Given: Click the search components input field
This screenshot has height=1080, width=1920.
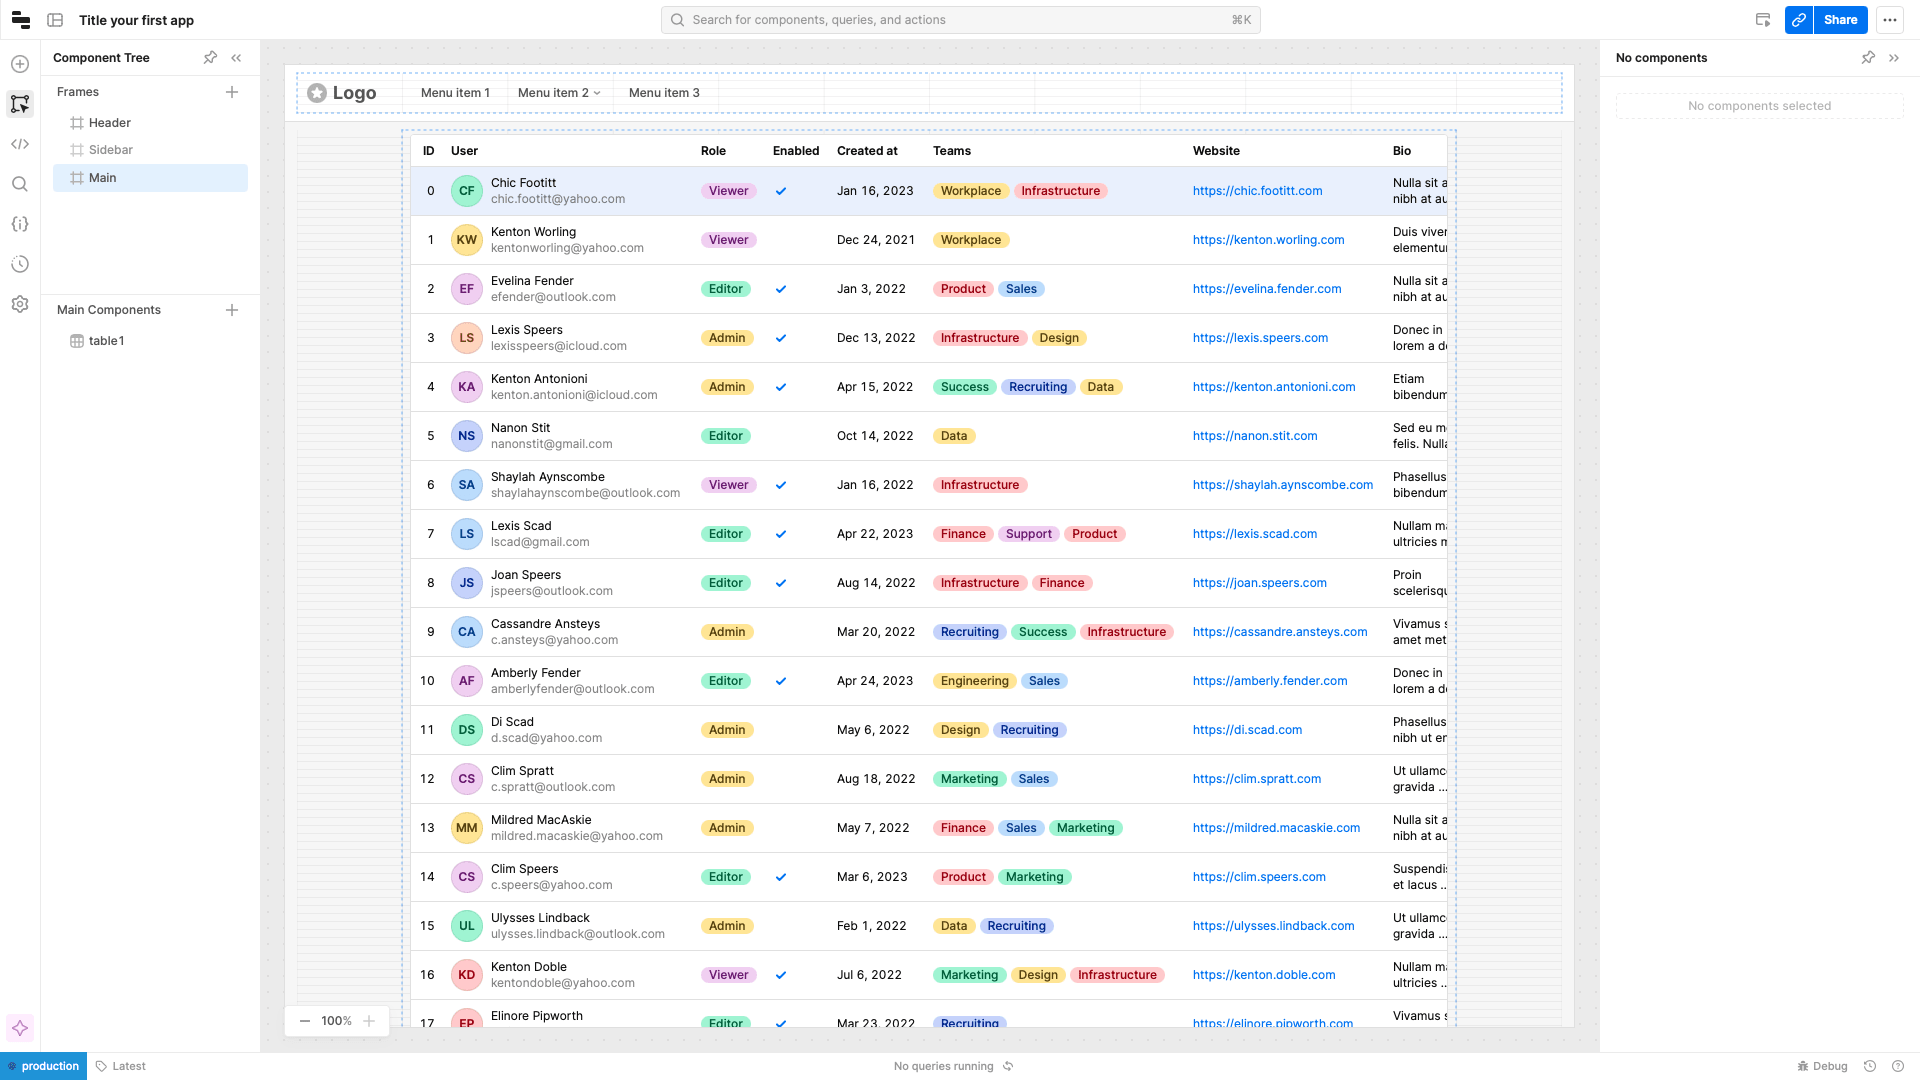Looking at the screenshot, I should click(x=960, y=20).
